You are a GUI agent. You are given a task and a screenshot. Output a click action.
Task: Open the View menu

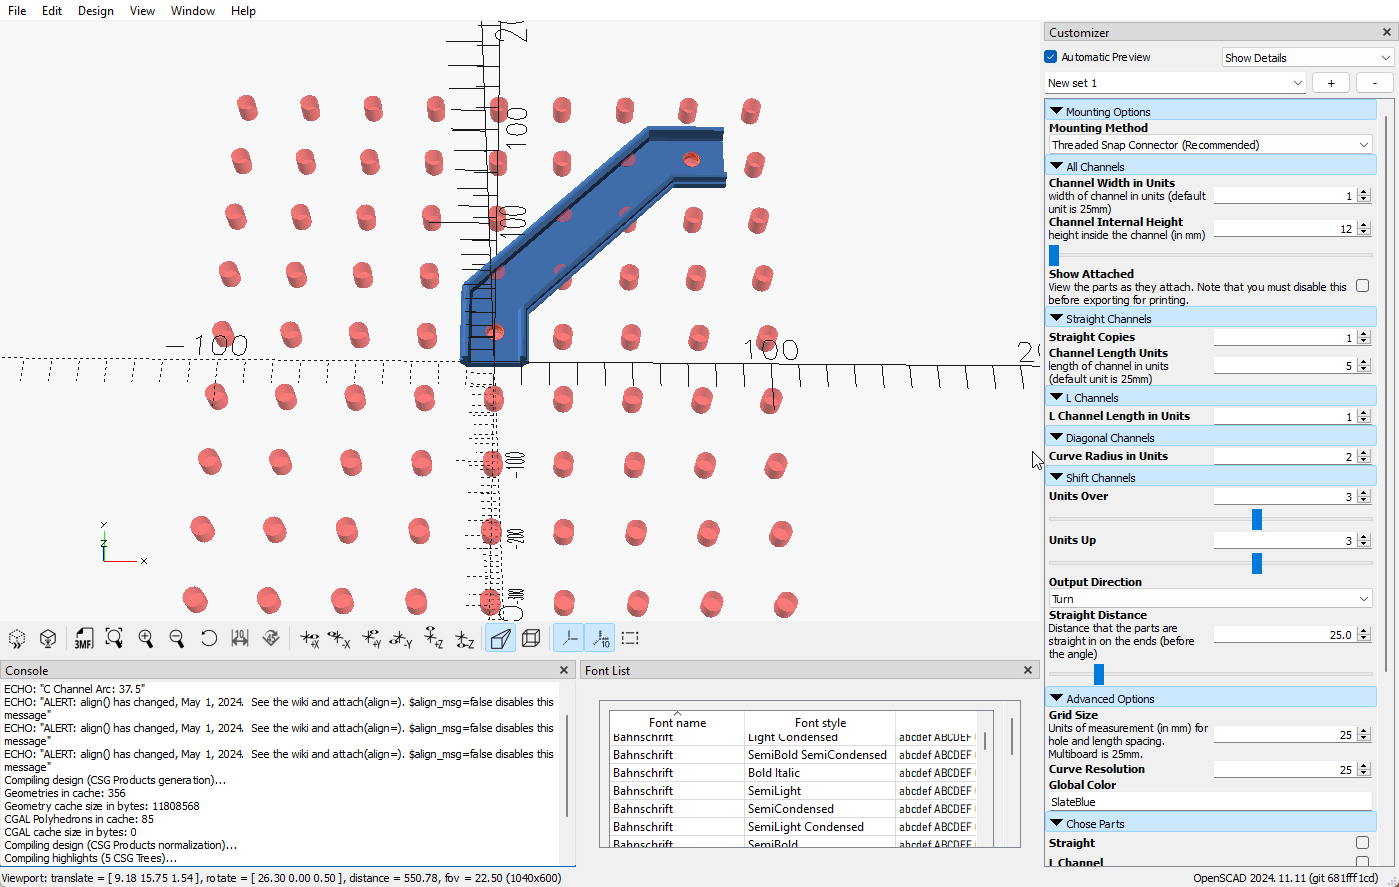click(x=143, y=10)
